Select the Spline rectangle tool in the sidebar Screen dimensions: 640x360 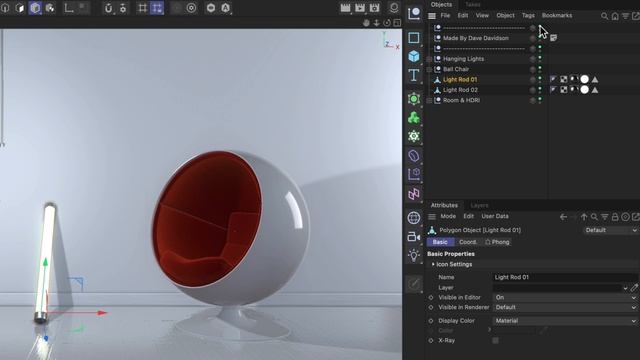point(414,38)
